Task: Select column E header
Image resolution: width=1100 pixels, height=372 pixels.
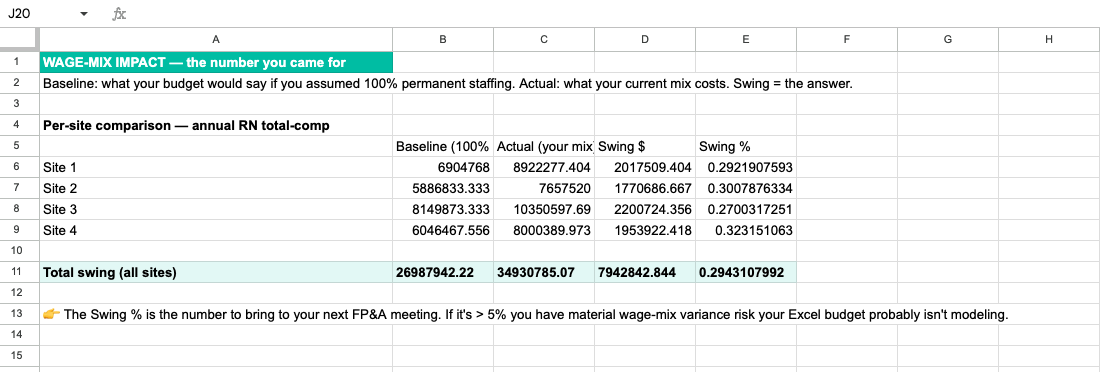Action: (x=746, y=40)
